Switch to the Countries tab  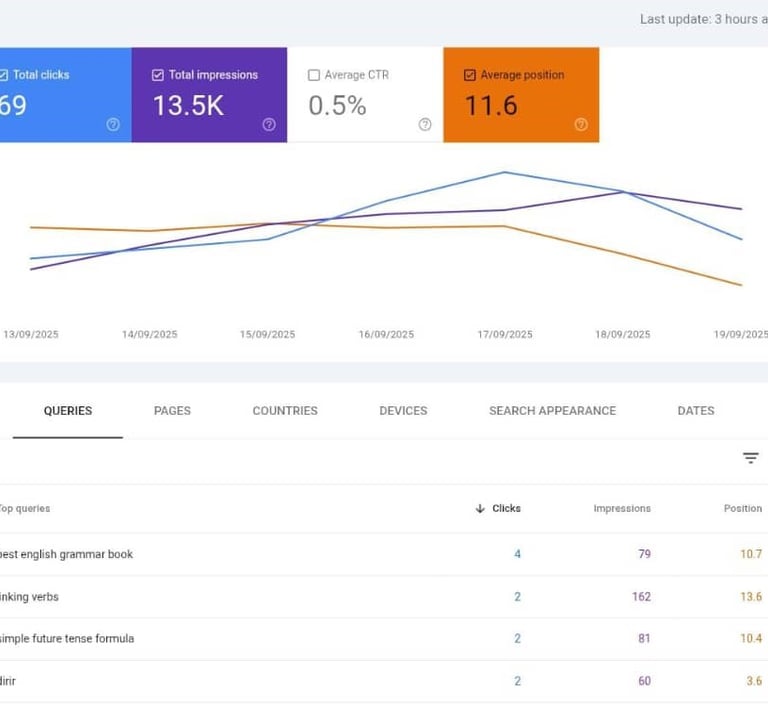point(285,411)
